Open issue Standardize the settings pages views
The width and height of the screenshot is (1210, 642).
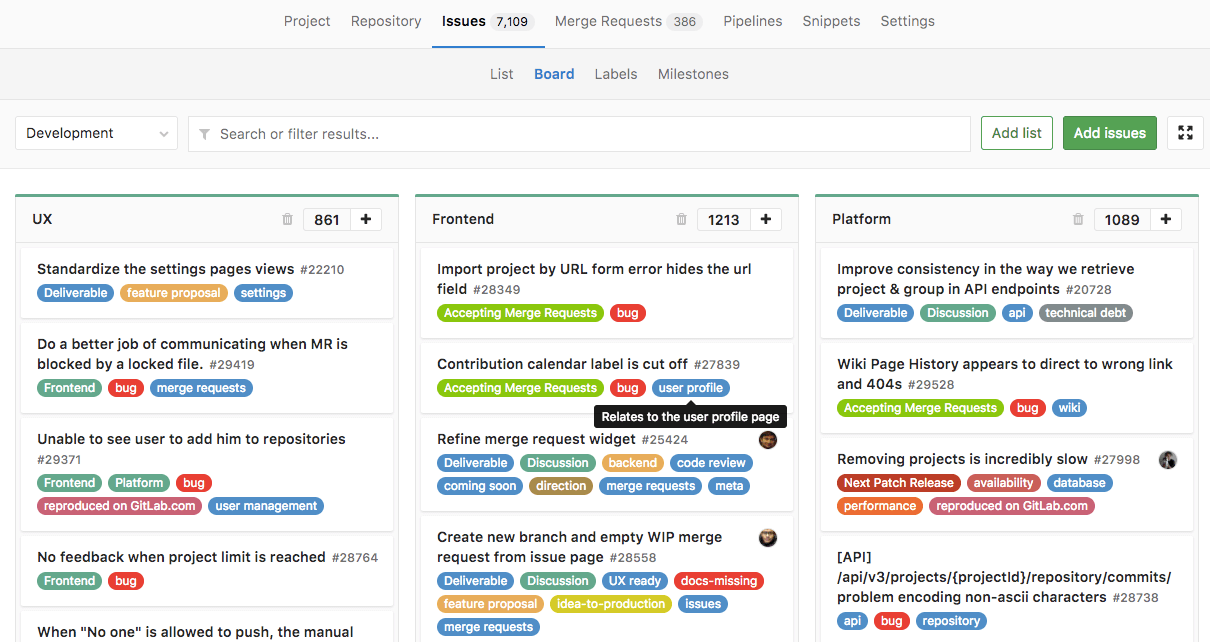coord(165,269)
